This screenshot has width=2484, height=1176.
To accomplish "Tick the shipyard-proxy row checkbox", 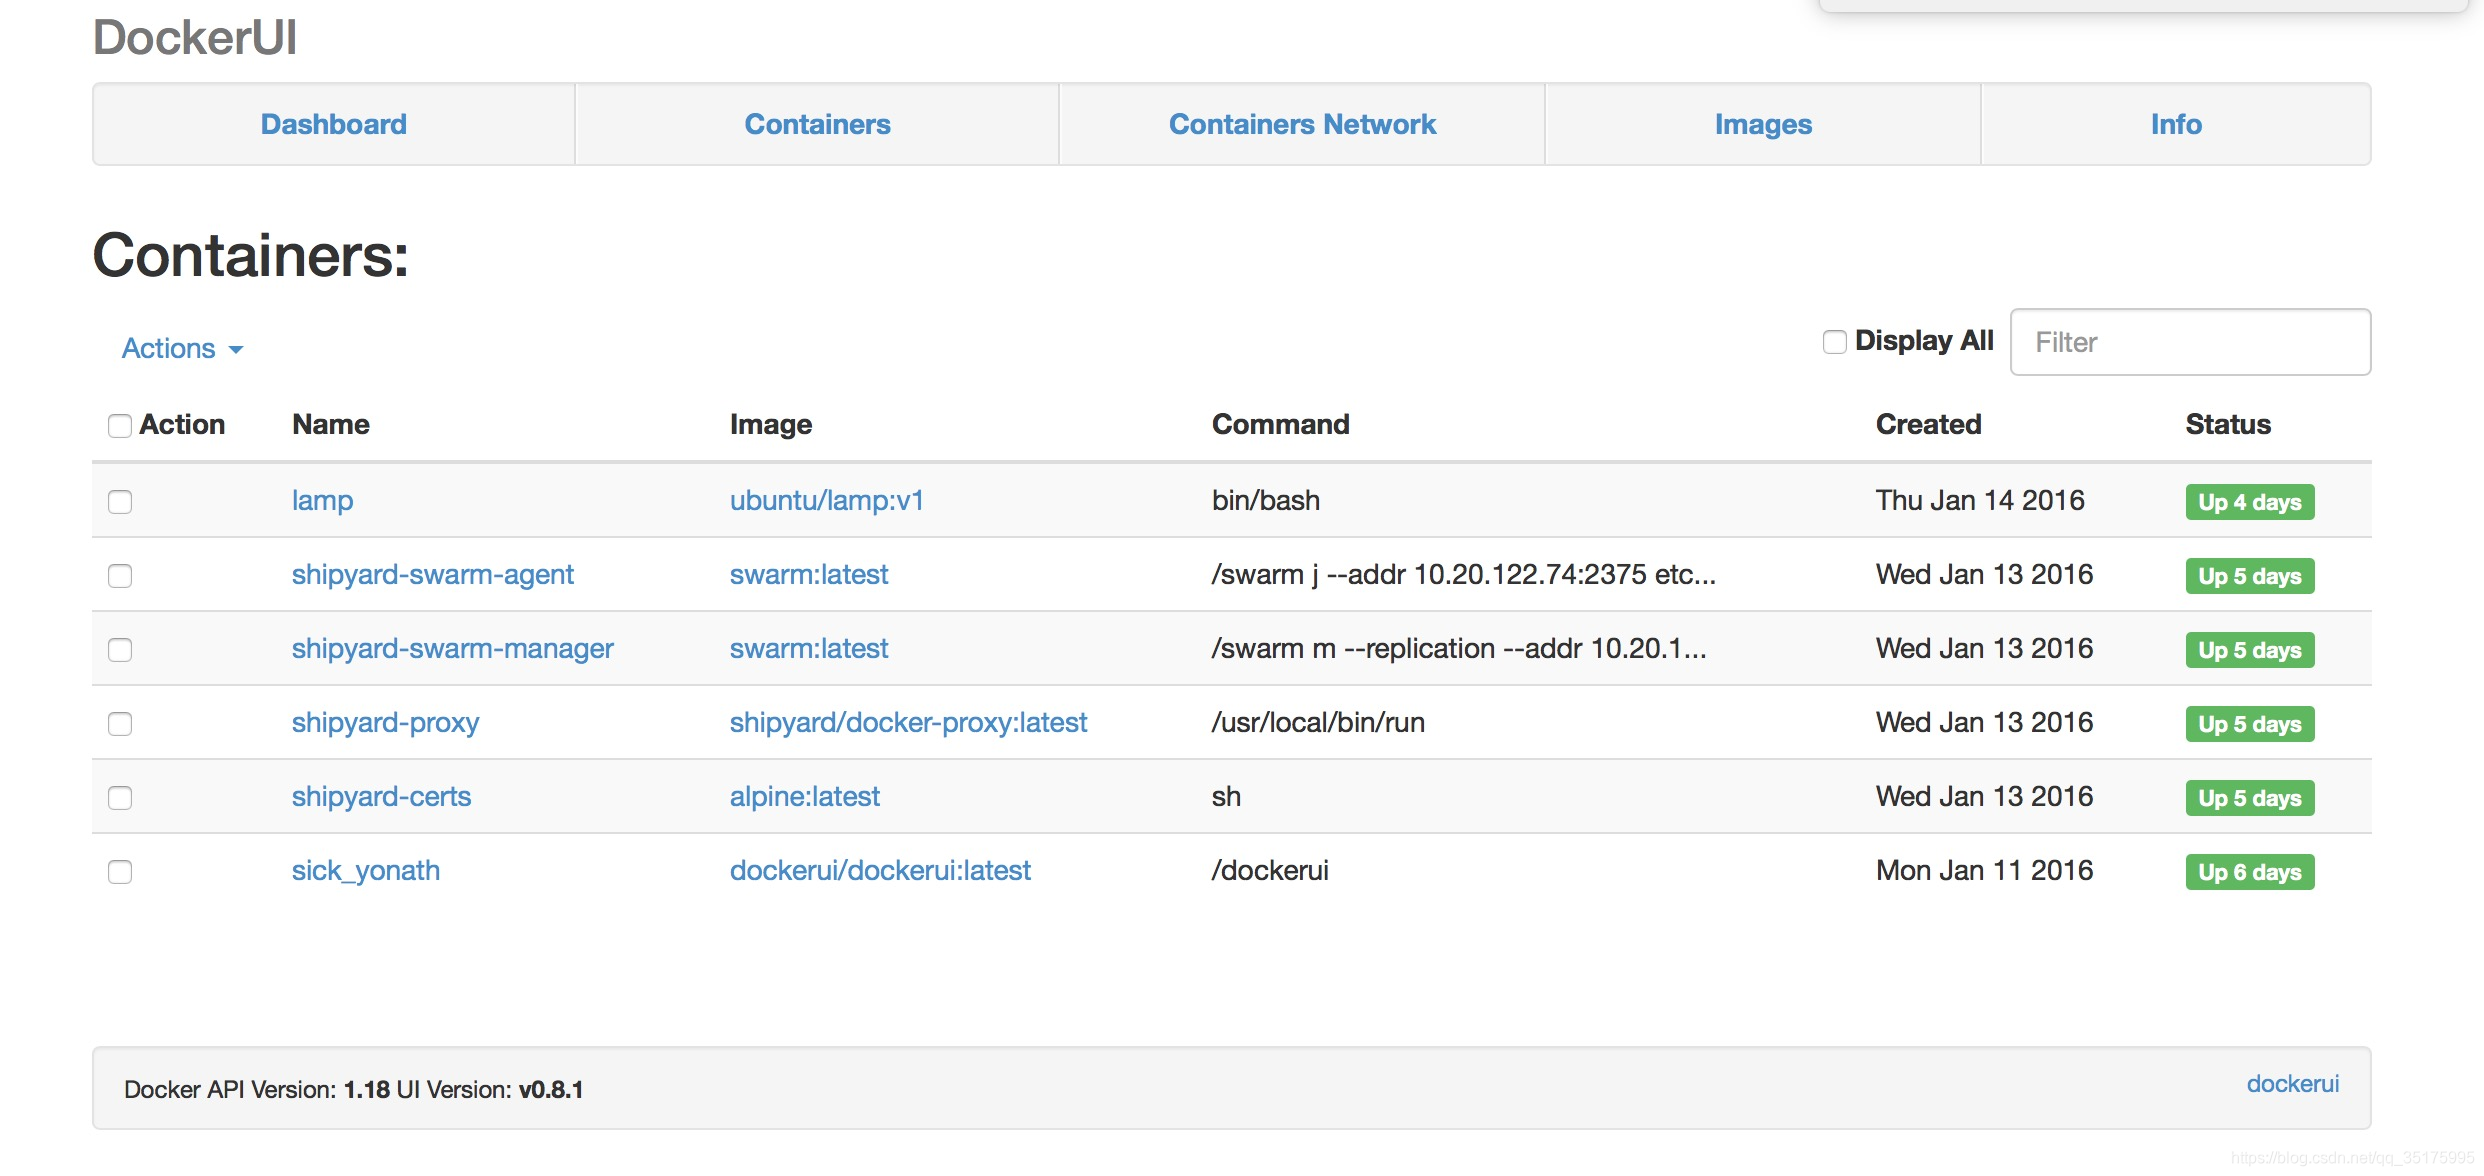I will point(120,724).
